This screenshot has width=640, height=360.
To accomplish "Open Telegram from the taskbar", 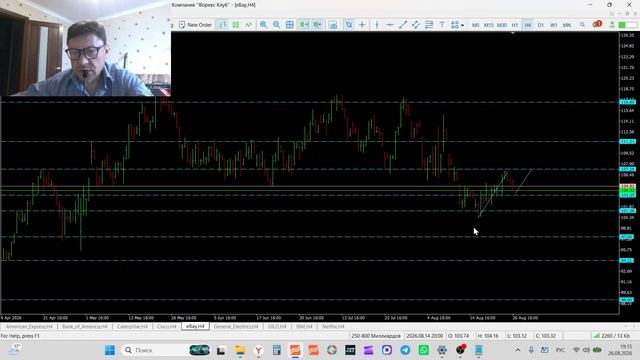I will click(405, 350).
